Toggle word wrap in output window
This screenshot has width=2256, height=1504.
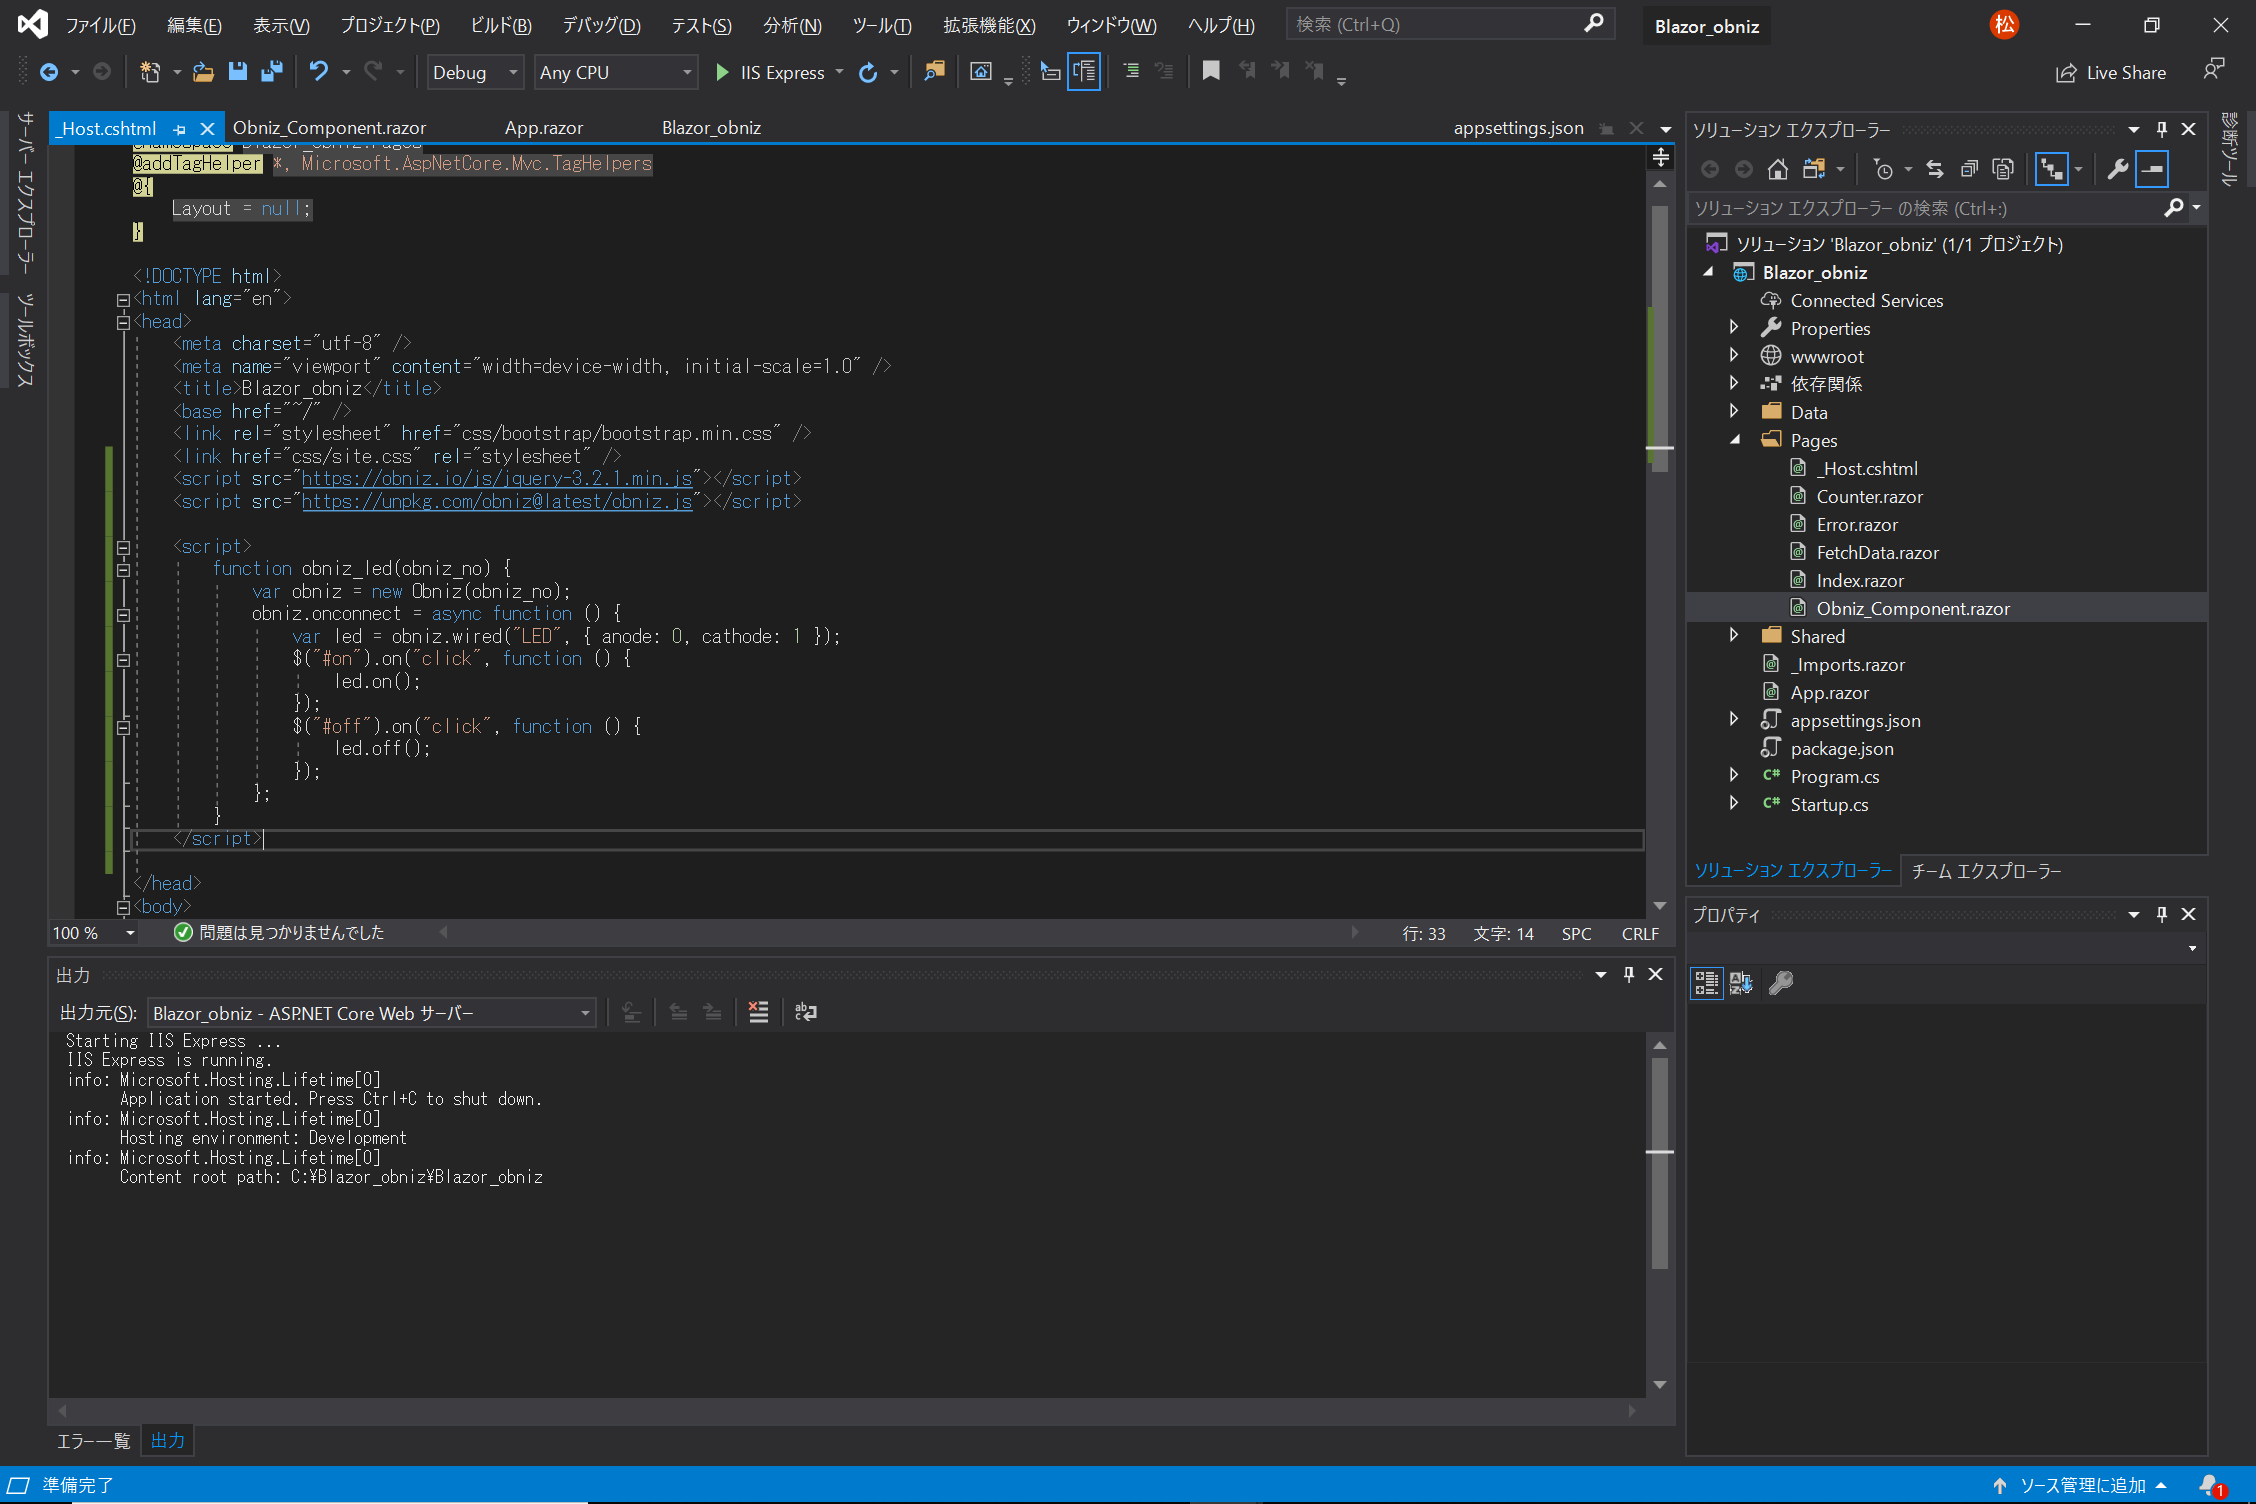point(805,1012)
